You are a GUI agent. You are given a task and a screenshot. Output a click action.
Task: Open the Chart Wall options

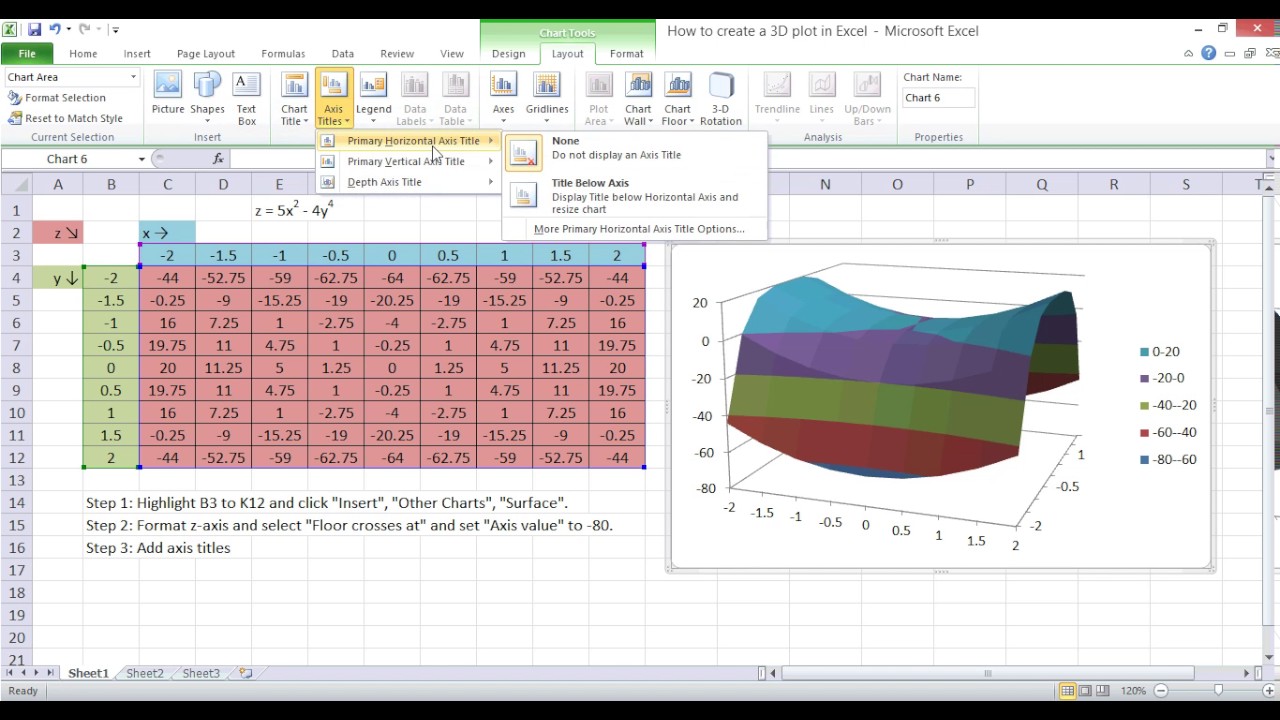(638, 99)
